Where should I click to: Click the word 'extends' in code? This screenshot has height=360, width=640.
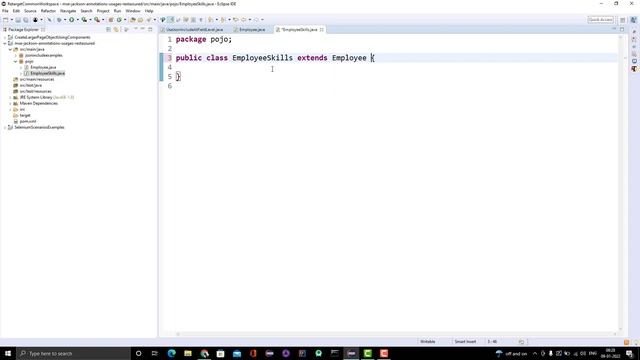[x=312, y=58]
